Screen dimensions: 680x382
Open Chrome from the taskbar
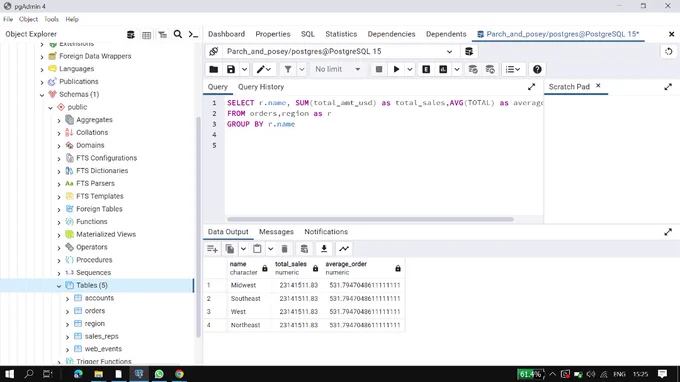click(x=179, y=374)
